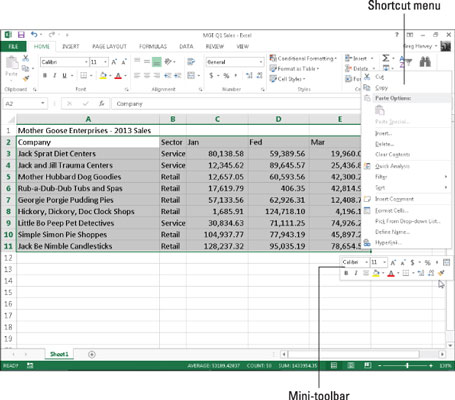Open the FILE tab
The width and height of the screenshot is (455, 400).
[13, 46]
